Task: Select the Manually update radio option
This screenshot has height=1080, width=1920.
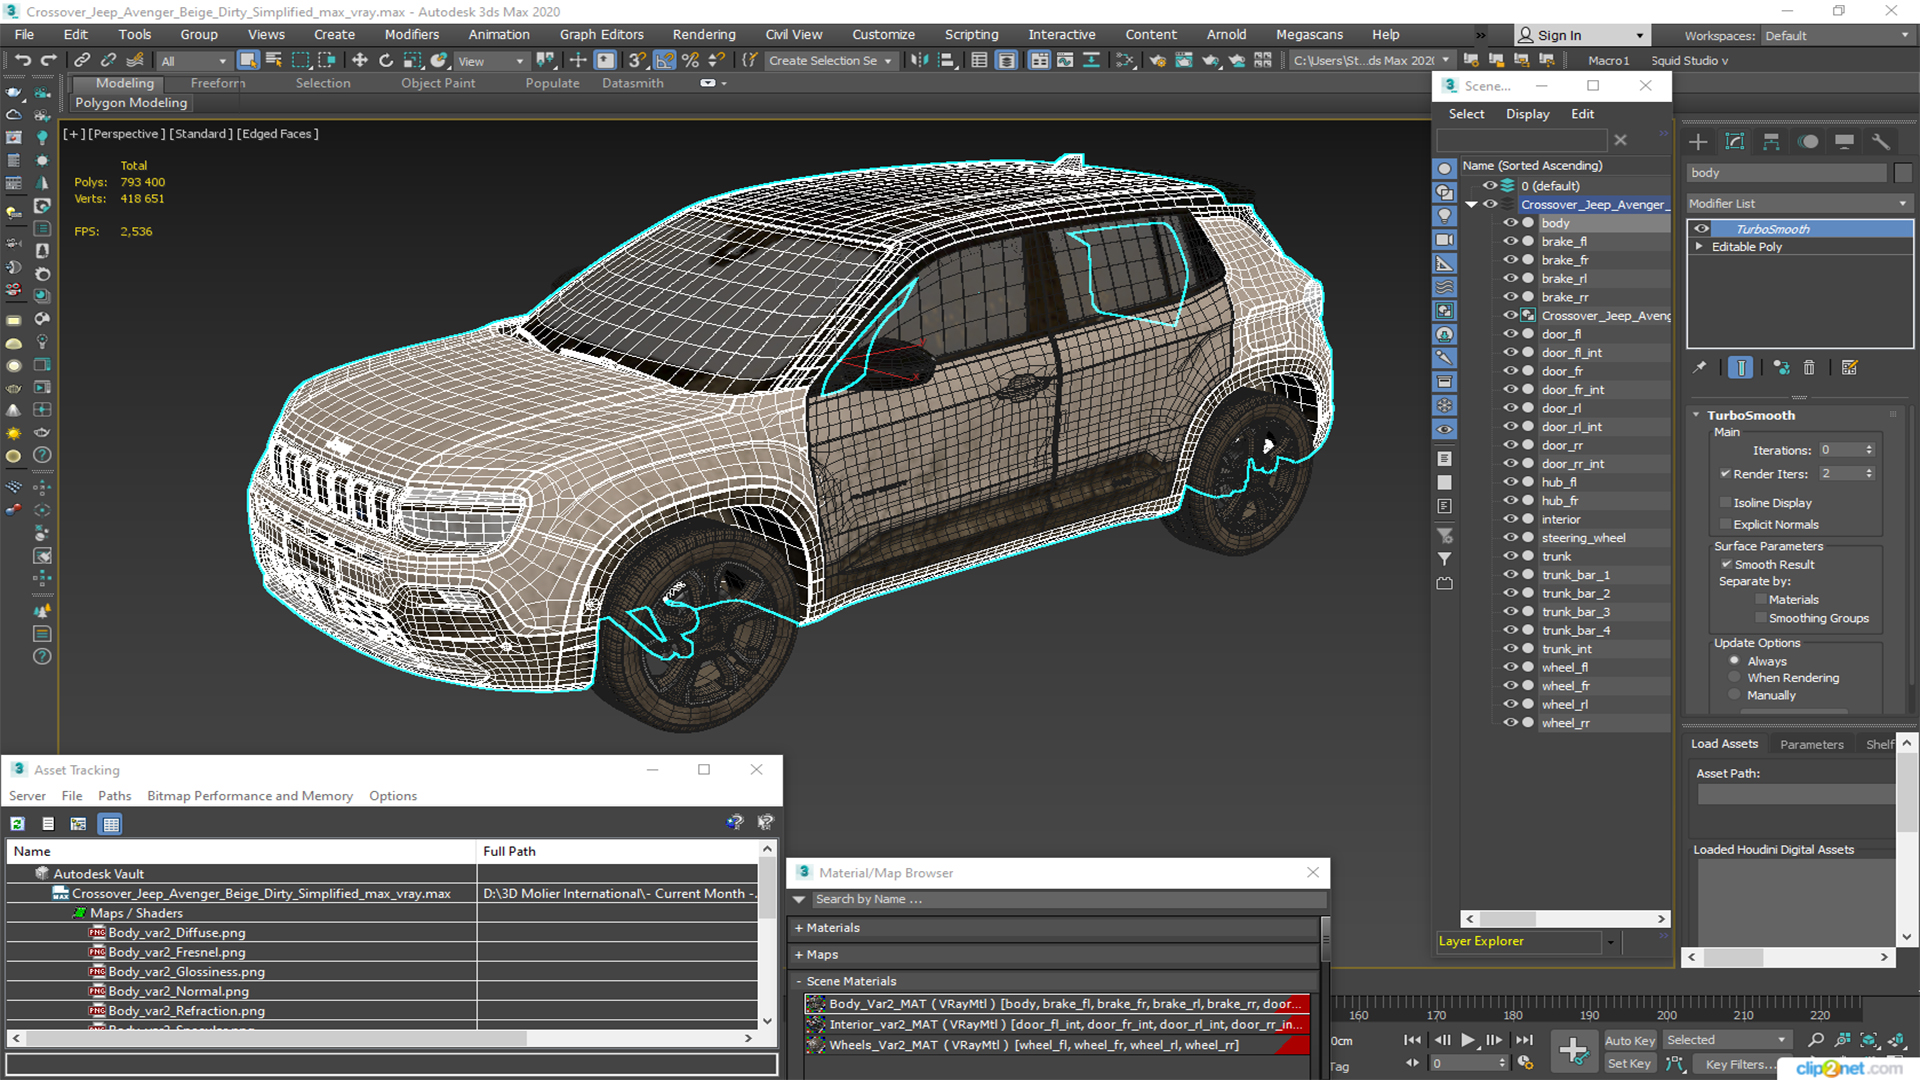Action: (x=1735, y=695)
